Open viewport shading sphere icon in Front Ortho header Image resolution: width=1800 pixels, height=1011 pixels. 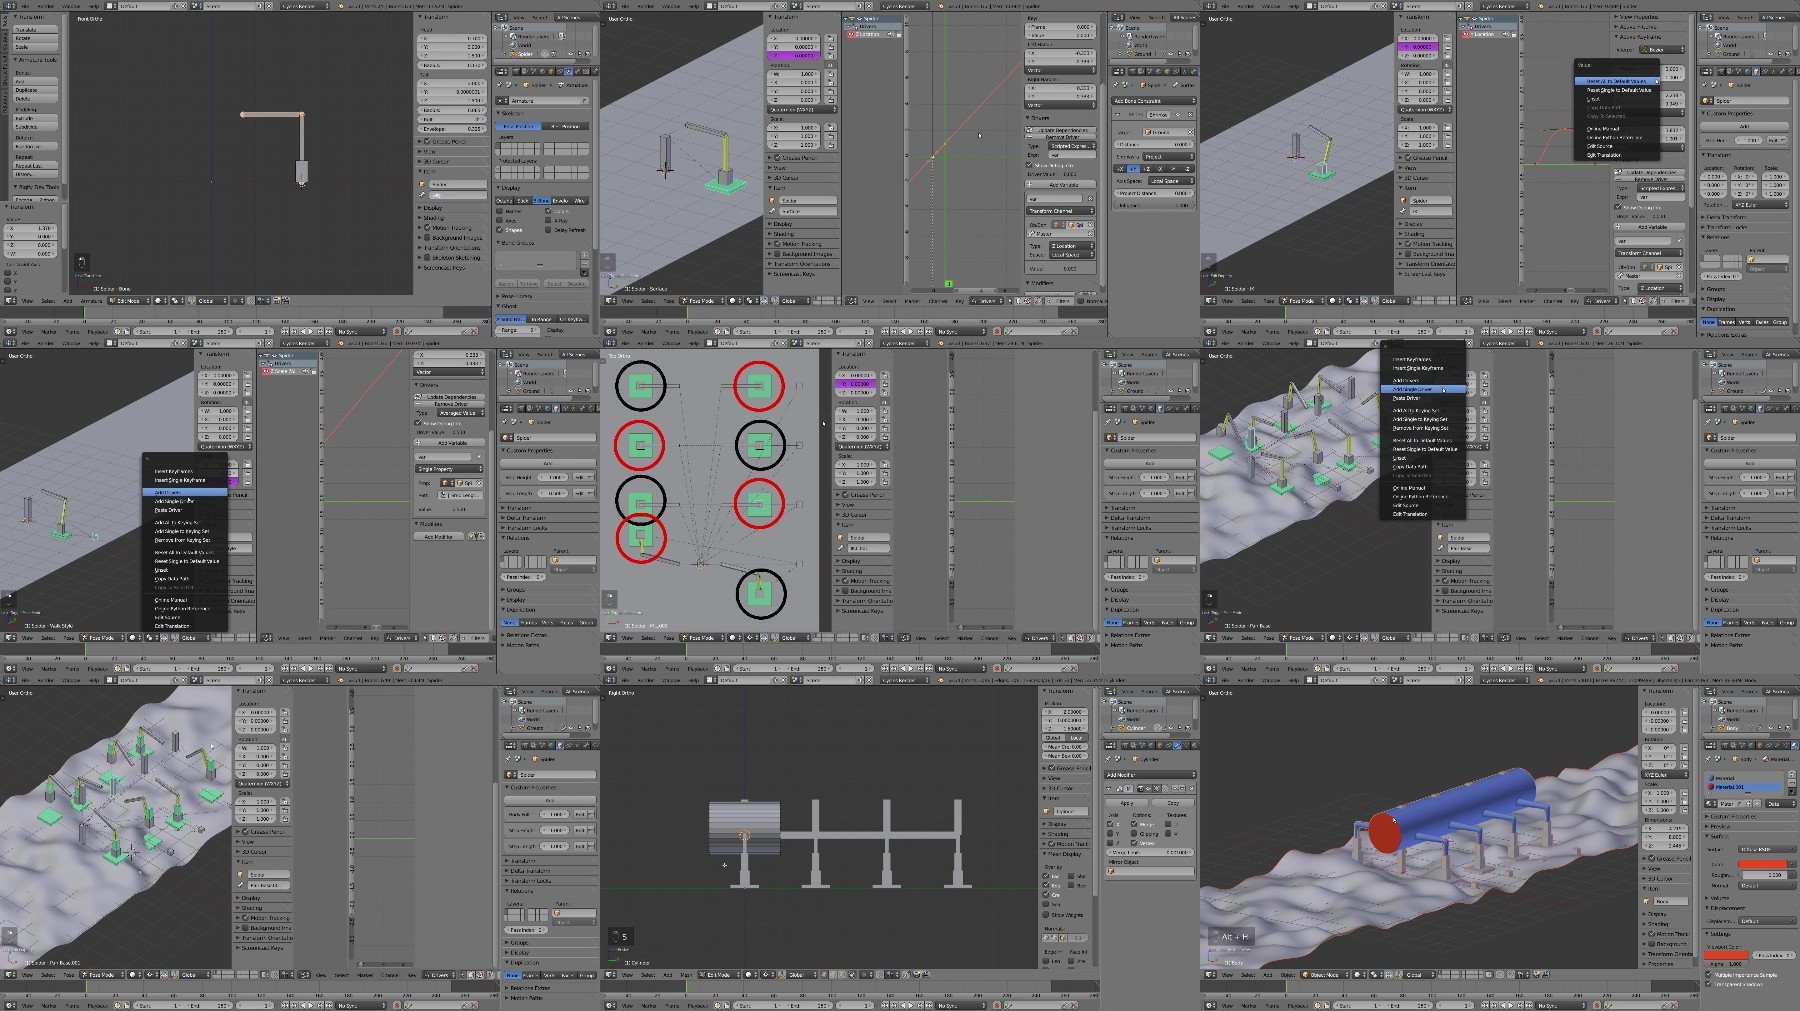[x=159, y=301]
